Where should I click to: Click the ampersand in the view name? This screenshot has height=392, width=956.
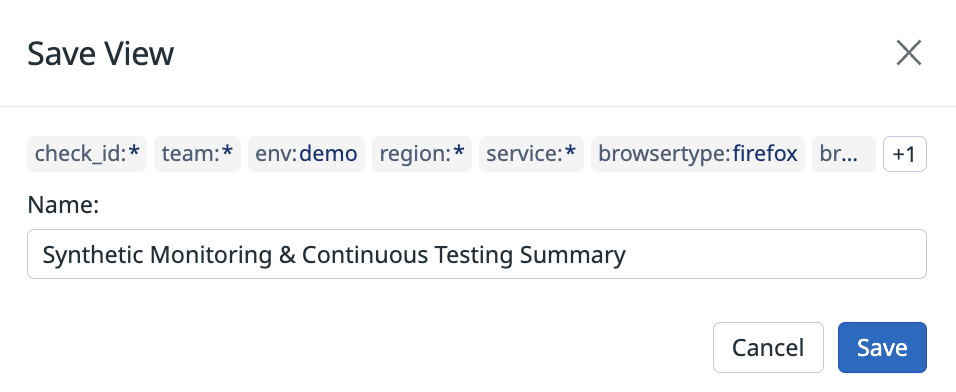click(287, 255)
